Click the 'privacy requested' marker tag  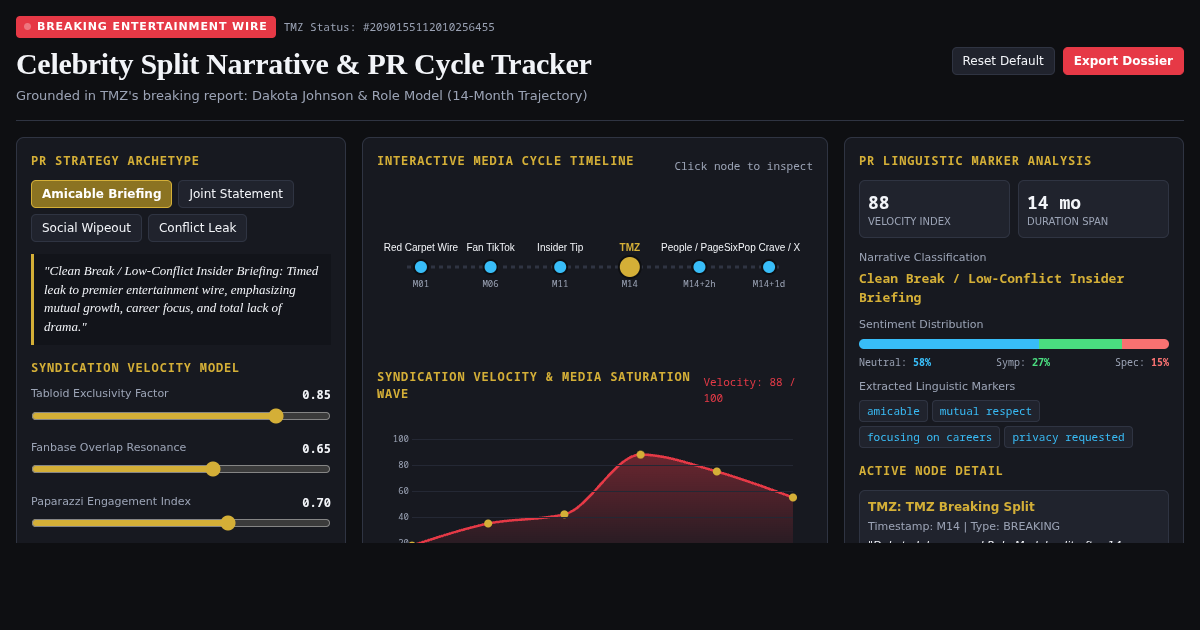click(1068, 437)
